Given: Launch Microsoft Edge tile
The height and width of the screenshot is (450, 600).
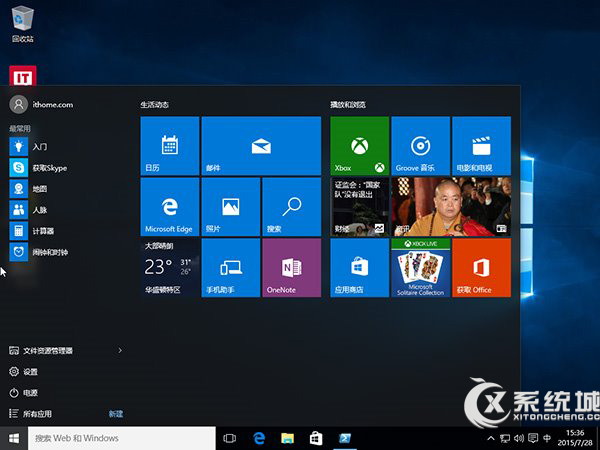Looking at the screenshot, I should [170, 207].
